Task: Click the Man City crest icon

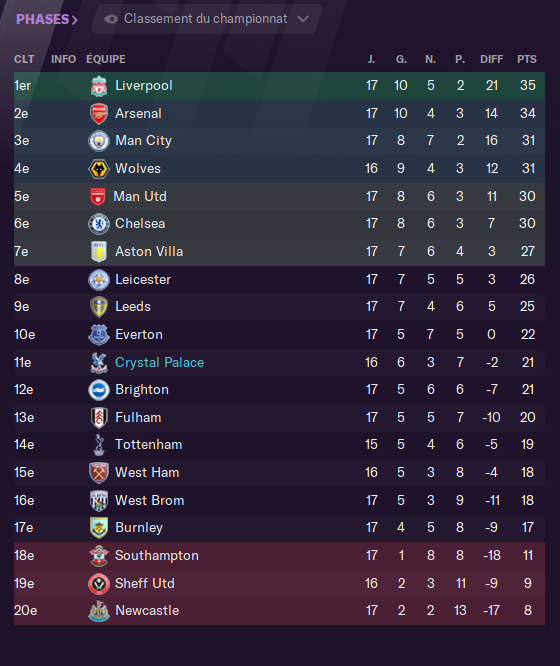Action: pyautogui.click(x=99, y=141)
